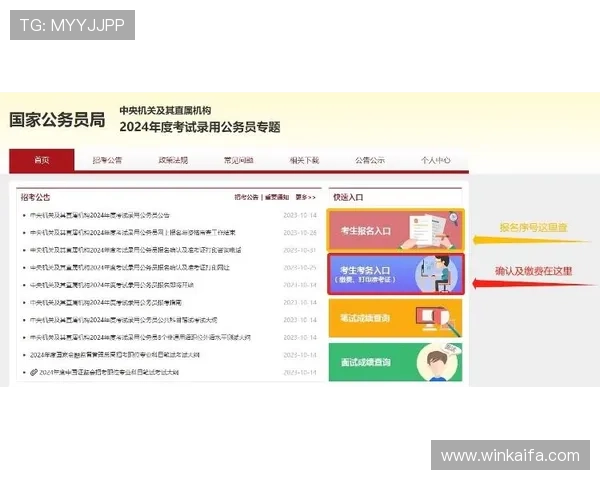Select the 公告公示 navigation tab
Viewport: 600px width, 480px height.
[370, 160]
